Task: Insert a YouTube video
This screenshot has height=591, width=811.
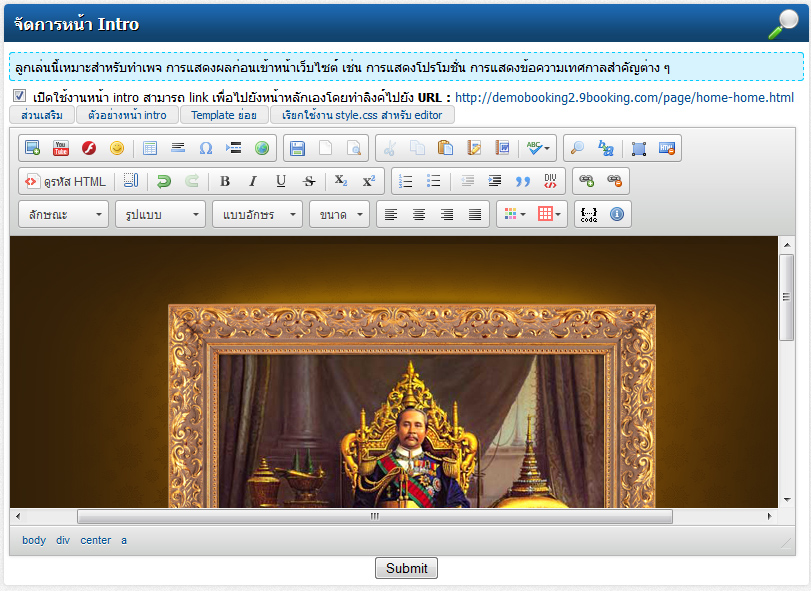Action: click(x=61, y=148)
